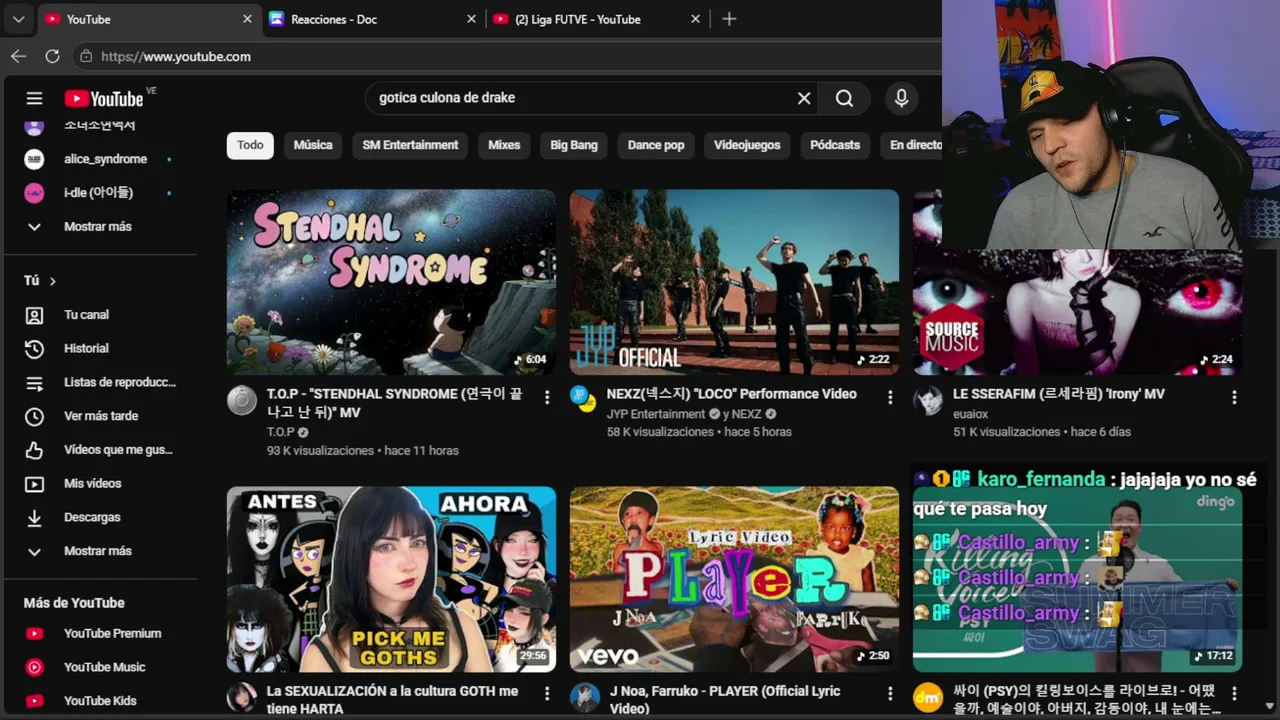The height and width of the screenshot is (720, 1280).
Task: Open options menu for LE SSERAFIM video
Action: point(1234,398)
